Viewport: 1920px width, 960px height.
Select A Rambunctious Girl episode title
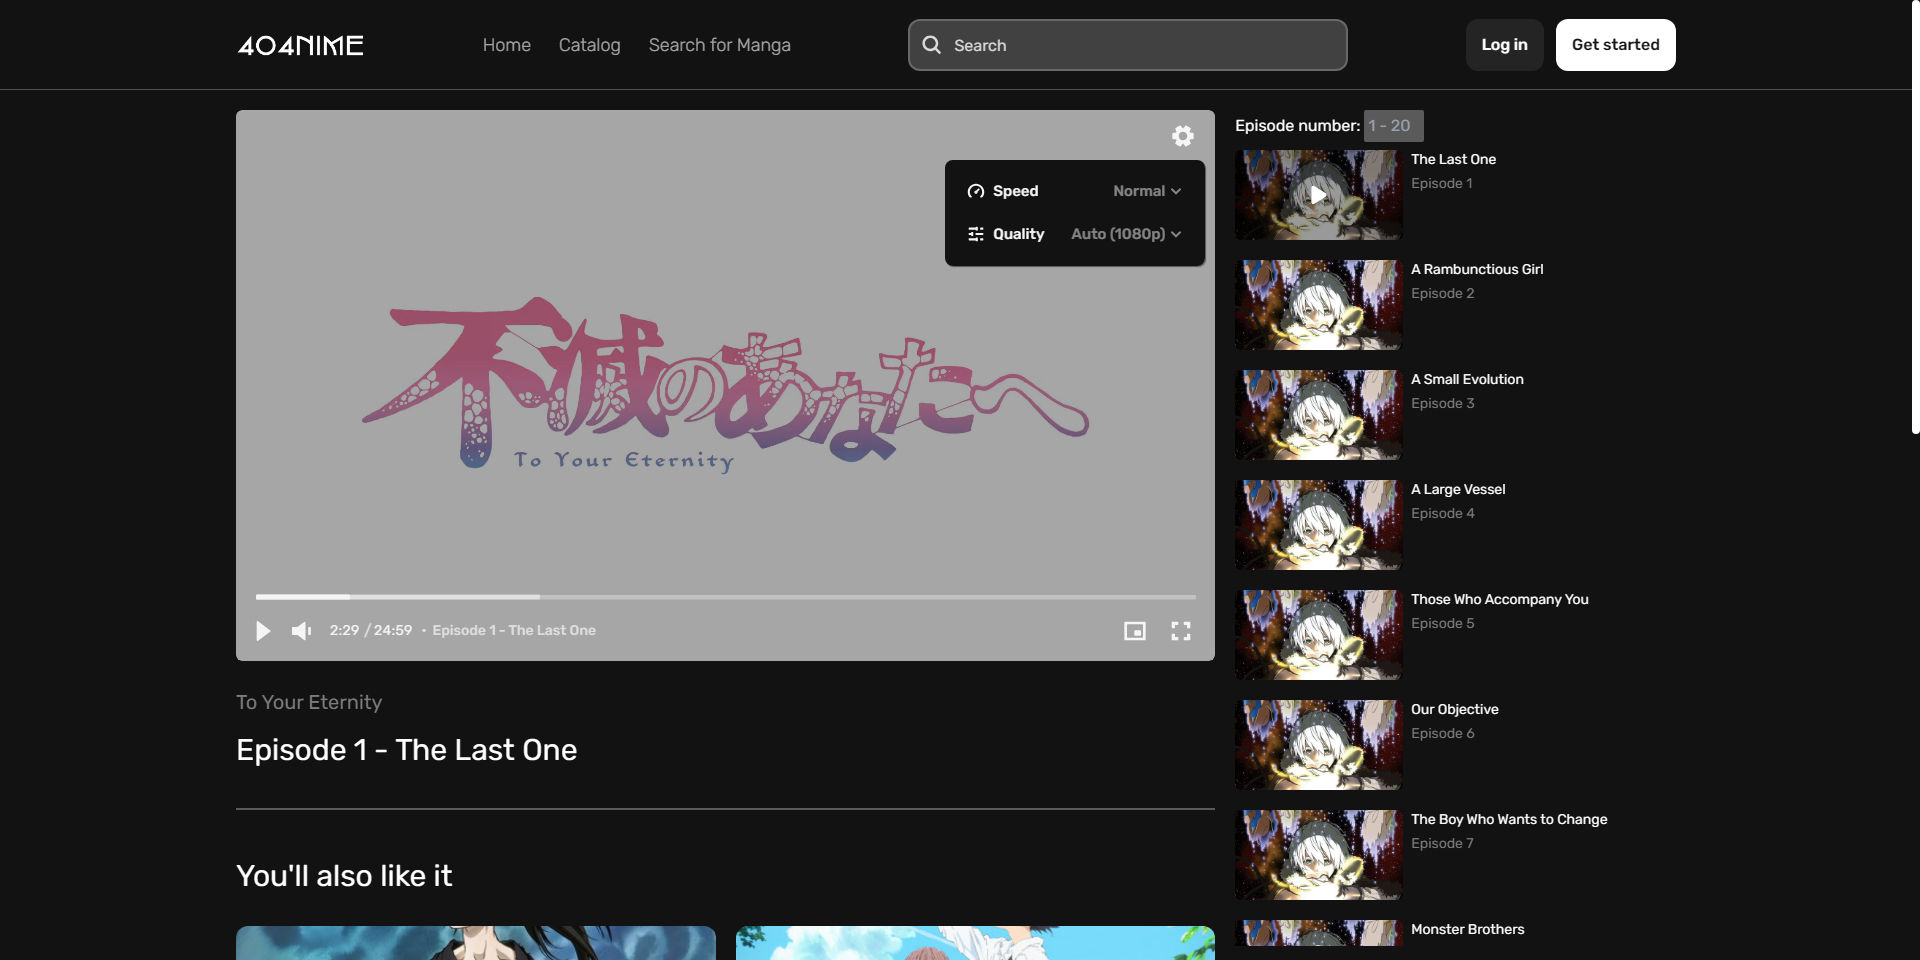coord(1477,269)
